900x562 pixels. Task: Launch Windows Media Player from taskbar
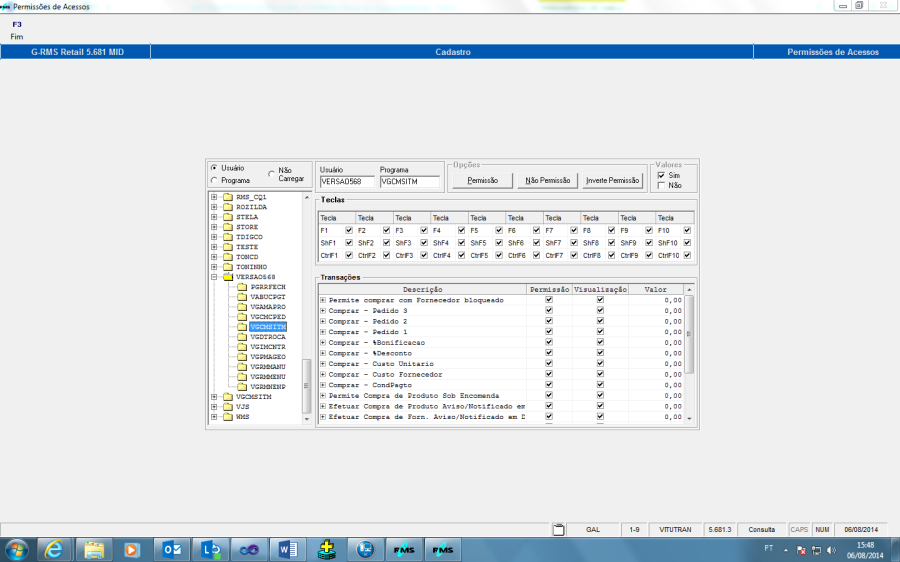(132, 550)
